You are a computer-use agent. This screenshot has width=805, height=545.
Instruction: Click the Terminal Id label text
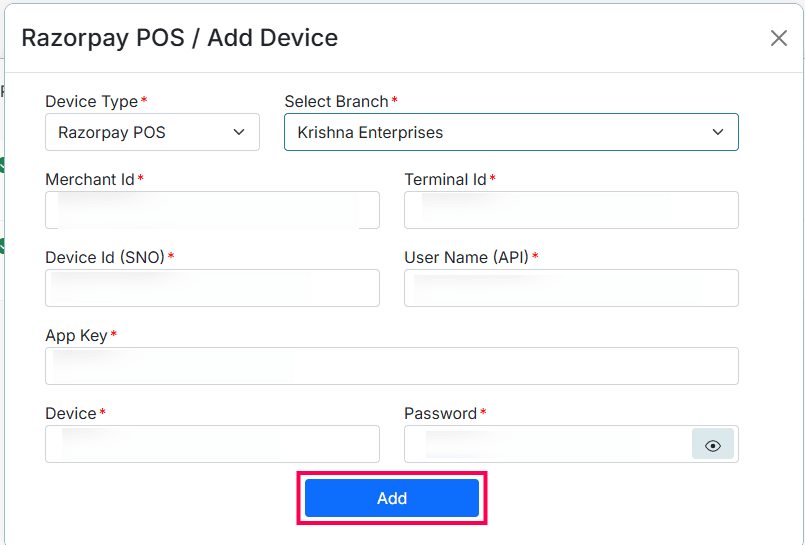446,180
